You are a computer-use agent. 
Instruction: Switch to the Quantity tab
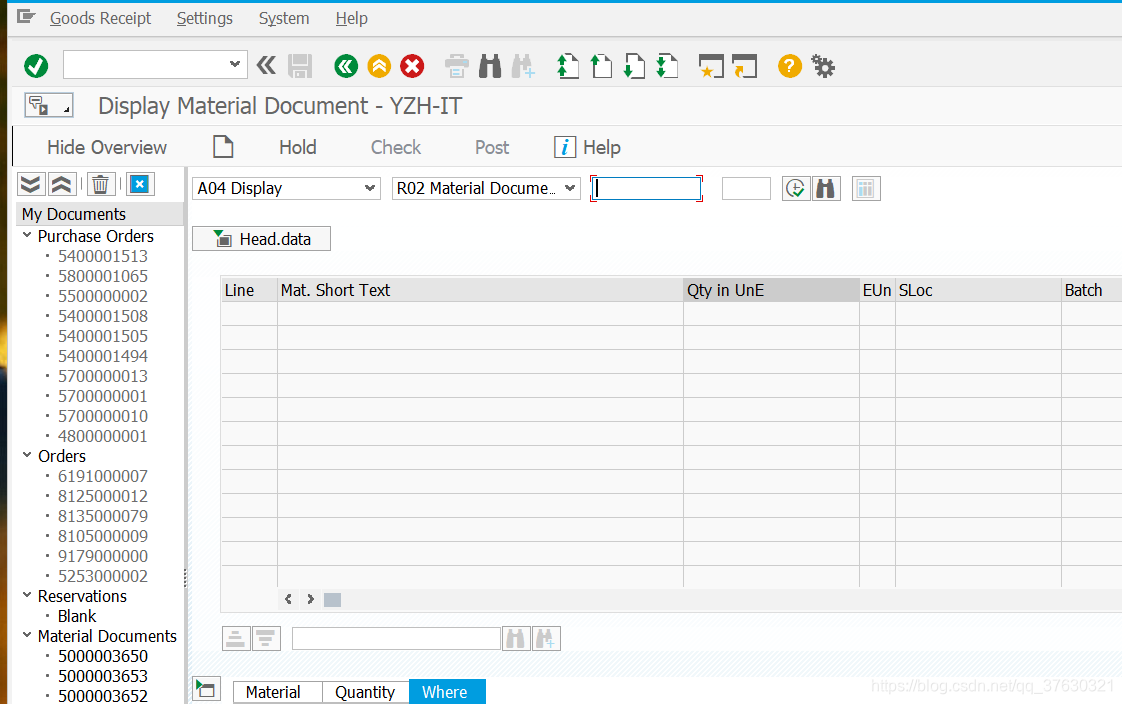tap(364, 692)
